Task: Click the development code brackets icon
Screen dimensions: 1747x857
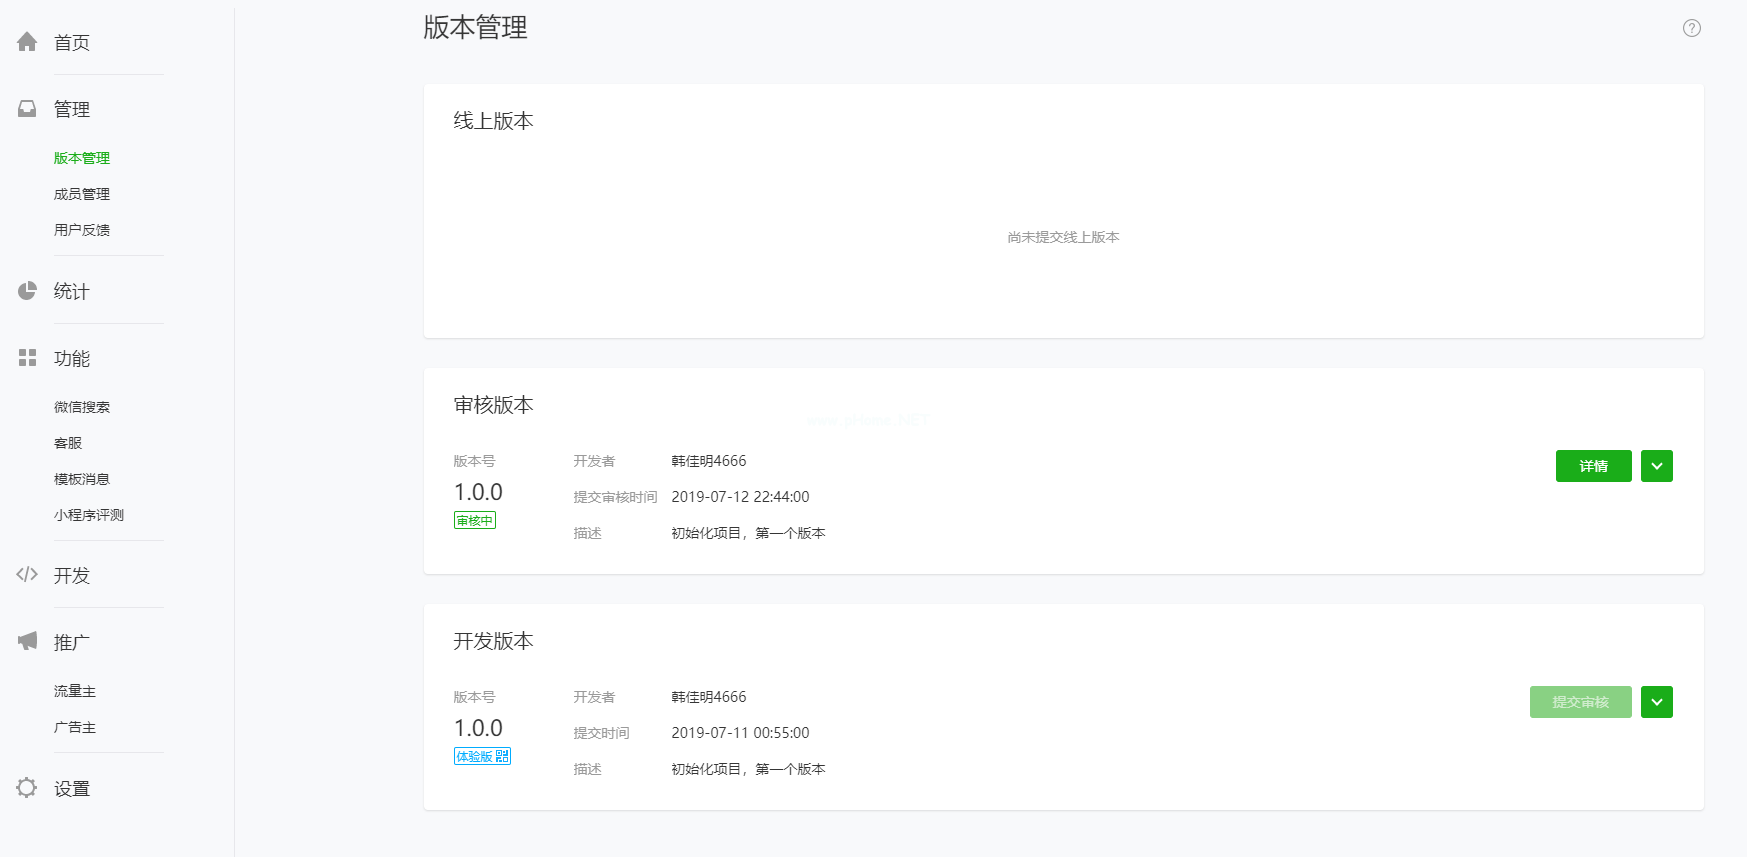Action: pos(27,575)
